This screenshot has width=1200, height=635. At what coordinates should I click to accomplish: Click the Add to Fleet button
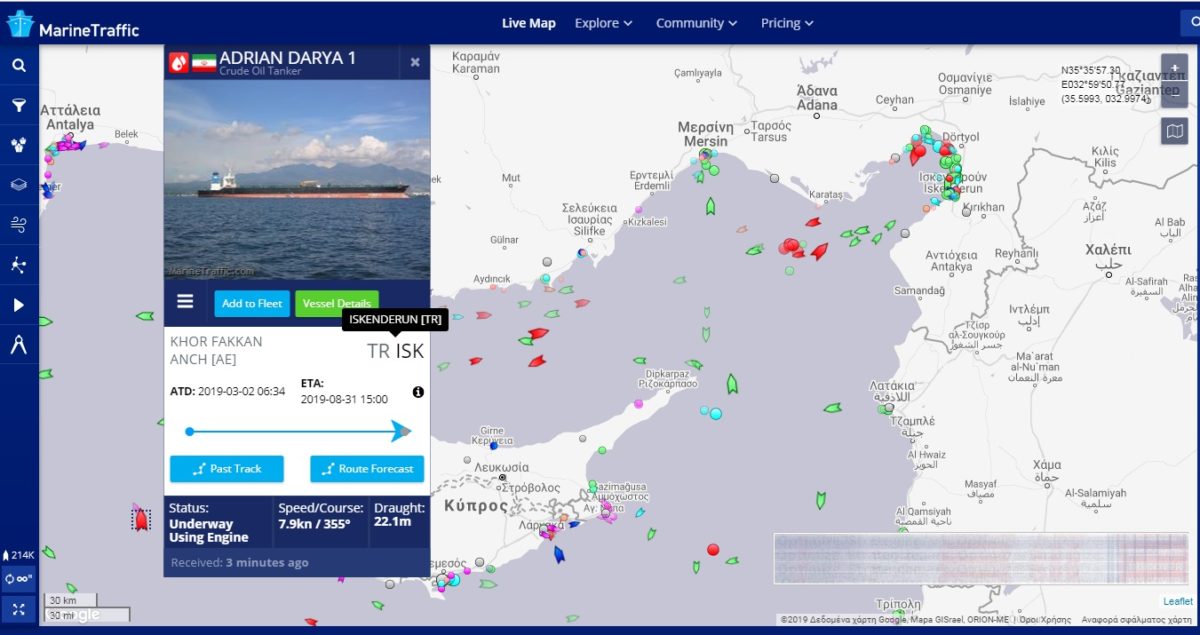tap(252, 303)
